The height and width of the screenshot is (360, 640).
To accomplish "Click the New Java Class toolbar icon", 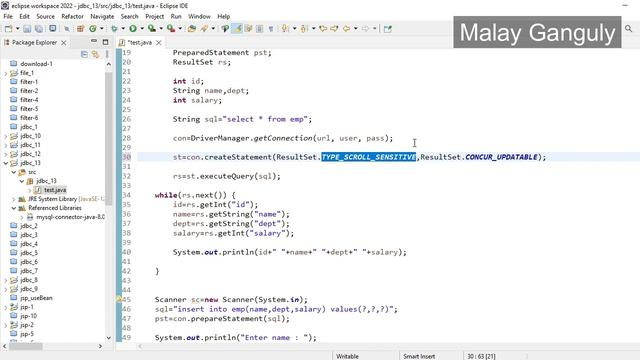I will coord(93,29).
